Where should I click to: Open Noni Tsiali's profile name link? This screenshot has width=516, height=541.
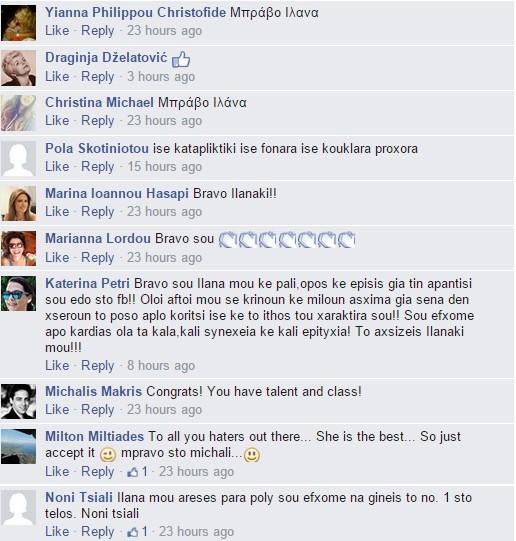coord(79,498)
